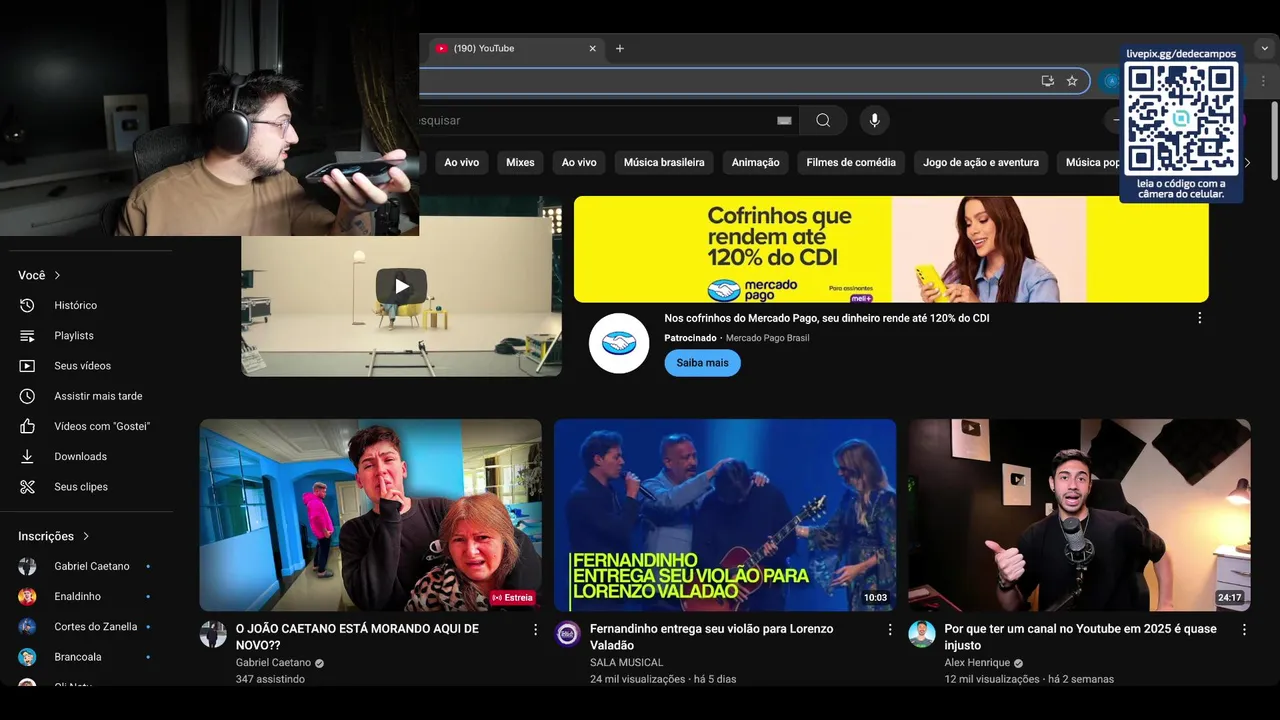Switch to the (190) YouTube browser tab
The width and height of the screenshot is (1280, 720).
coord(515,48)
